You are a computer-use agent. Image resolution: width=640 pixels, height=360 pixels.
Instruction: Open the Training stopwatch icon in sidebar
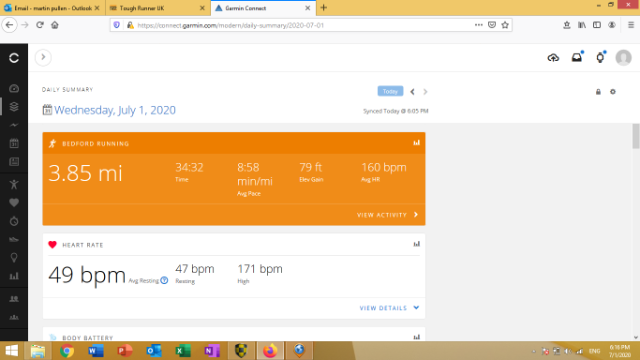[x=14, y=221]
